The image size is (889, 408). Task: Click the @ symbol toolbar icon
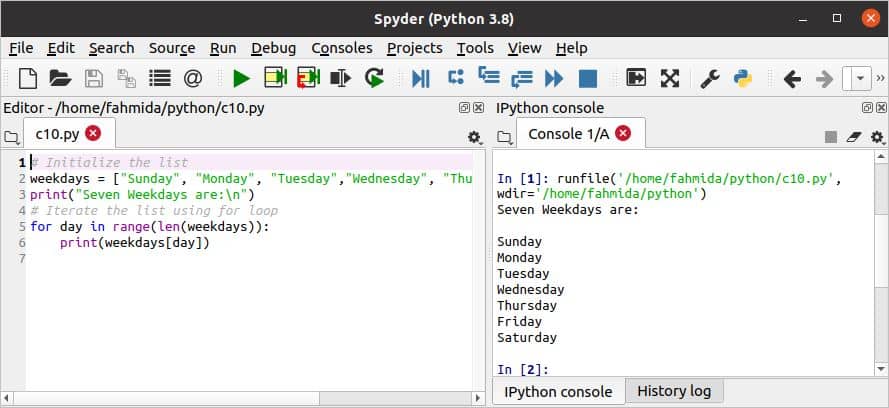[x=193, y=78]
